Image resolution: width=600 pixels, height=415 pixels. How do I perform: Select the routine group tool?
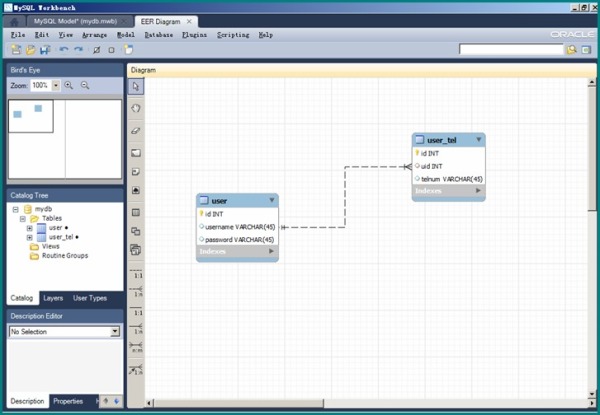[136, 250]
